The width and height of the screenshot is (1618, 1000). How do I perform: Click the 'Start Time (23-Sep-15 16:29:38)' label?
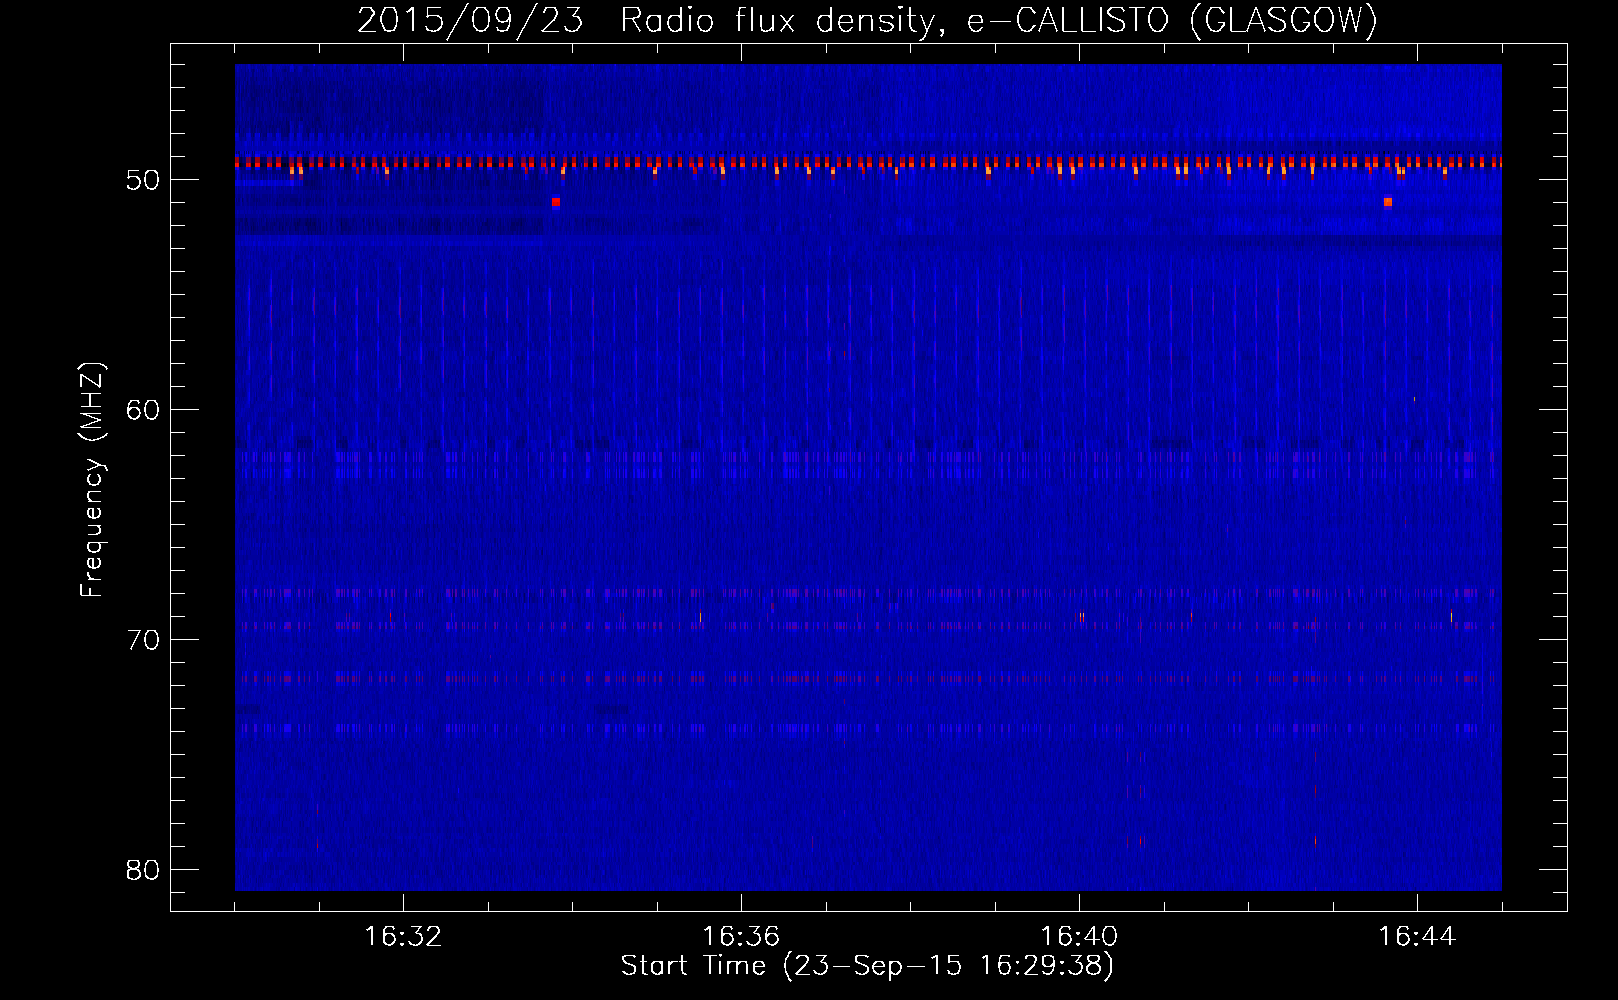coord(867,966)
